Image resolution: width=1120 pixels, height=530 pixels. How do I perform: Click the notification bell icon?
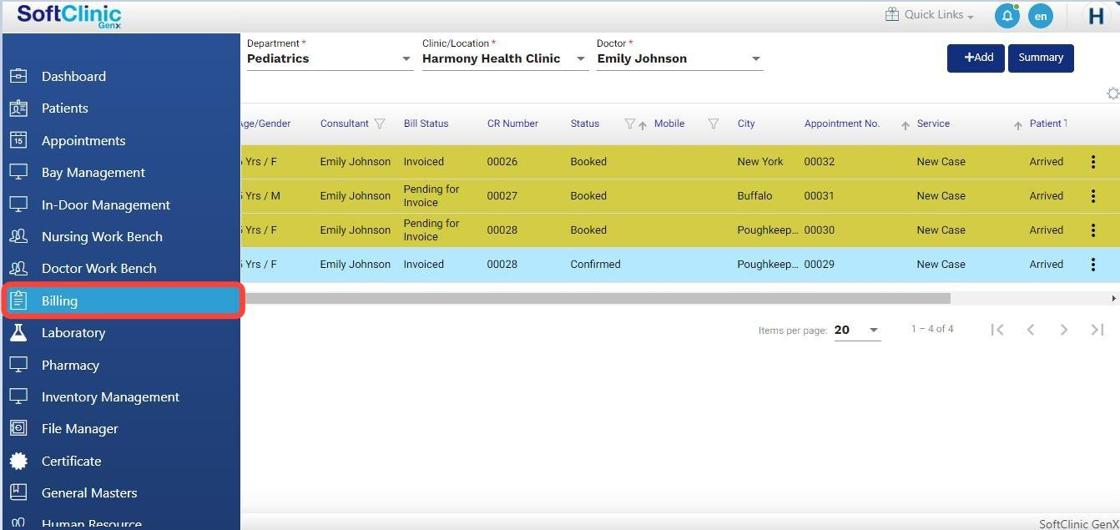click(1006, 16)
